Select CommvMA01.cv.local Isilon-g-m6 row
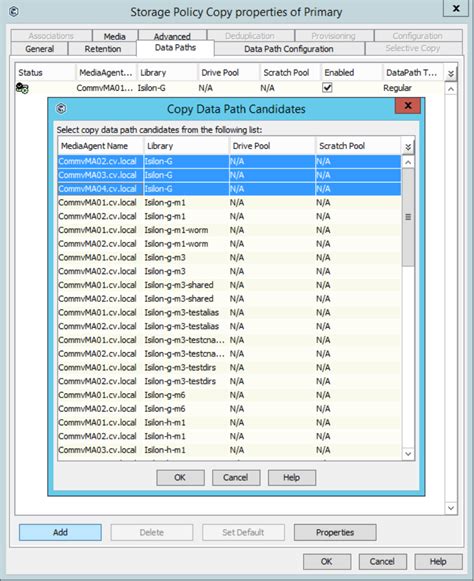474x581 pixels. coord(229,395)
